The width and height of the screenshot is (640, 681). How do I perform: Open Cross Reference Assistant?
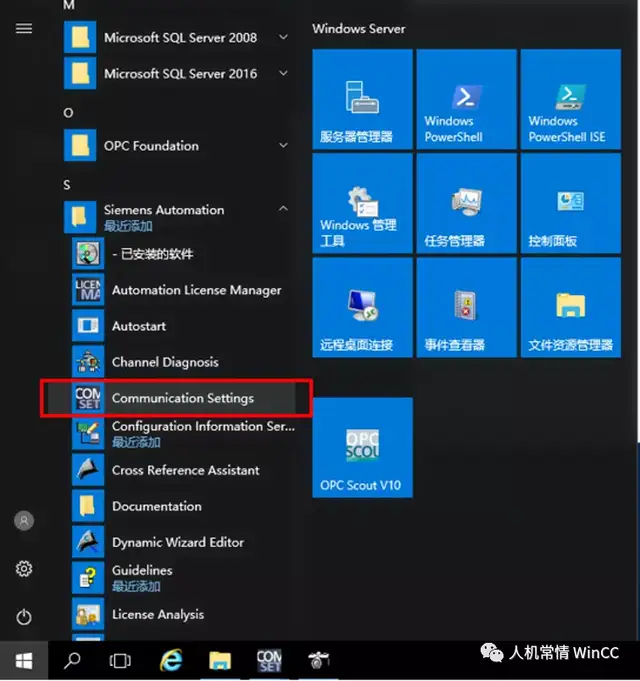185,470
